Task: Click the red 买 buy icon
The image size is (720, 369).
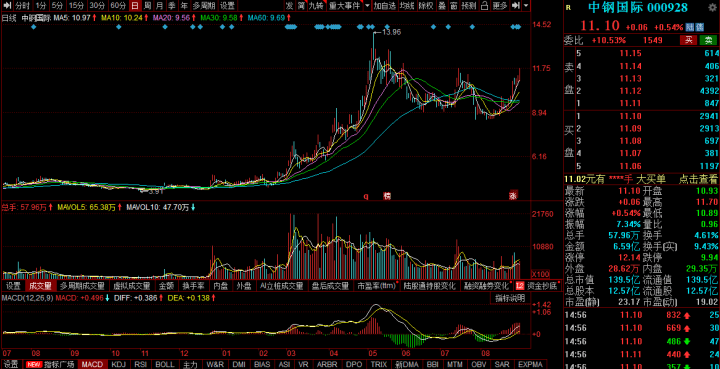Action: point(688,40)
